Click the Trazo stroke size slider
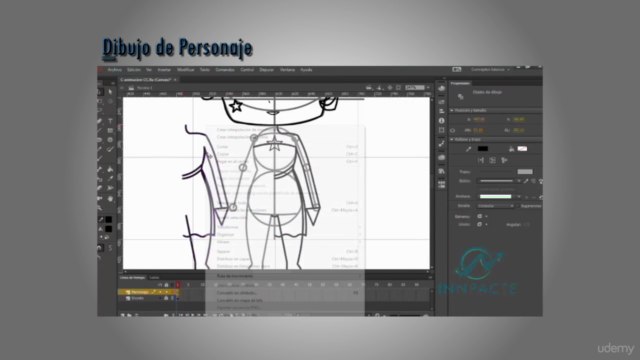This screenshot has height=360, width=640. 496,172
